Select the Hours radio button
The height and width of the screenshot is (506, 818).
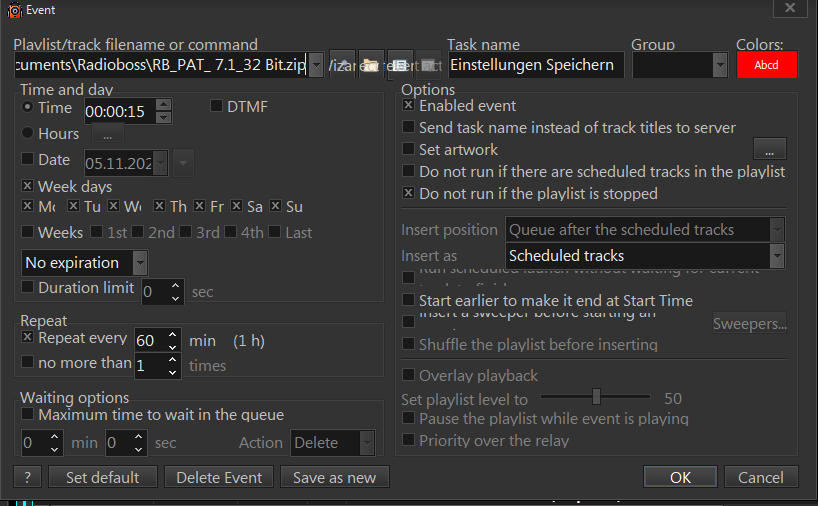click(x=28, y=133)
